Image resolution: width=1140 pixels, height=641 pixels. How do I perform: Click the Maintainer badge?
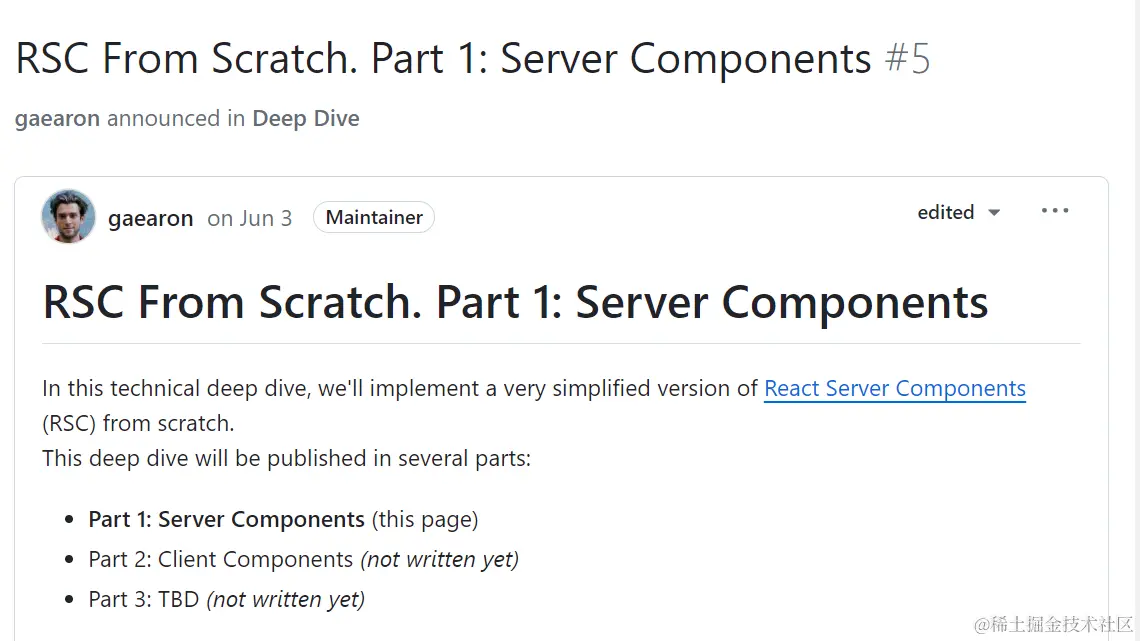[374, 217]
